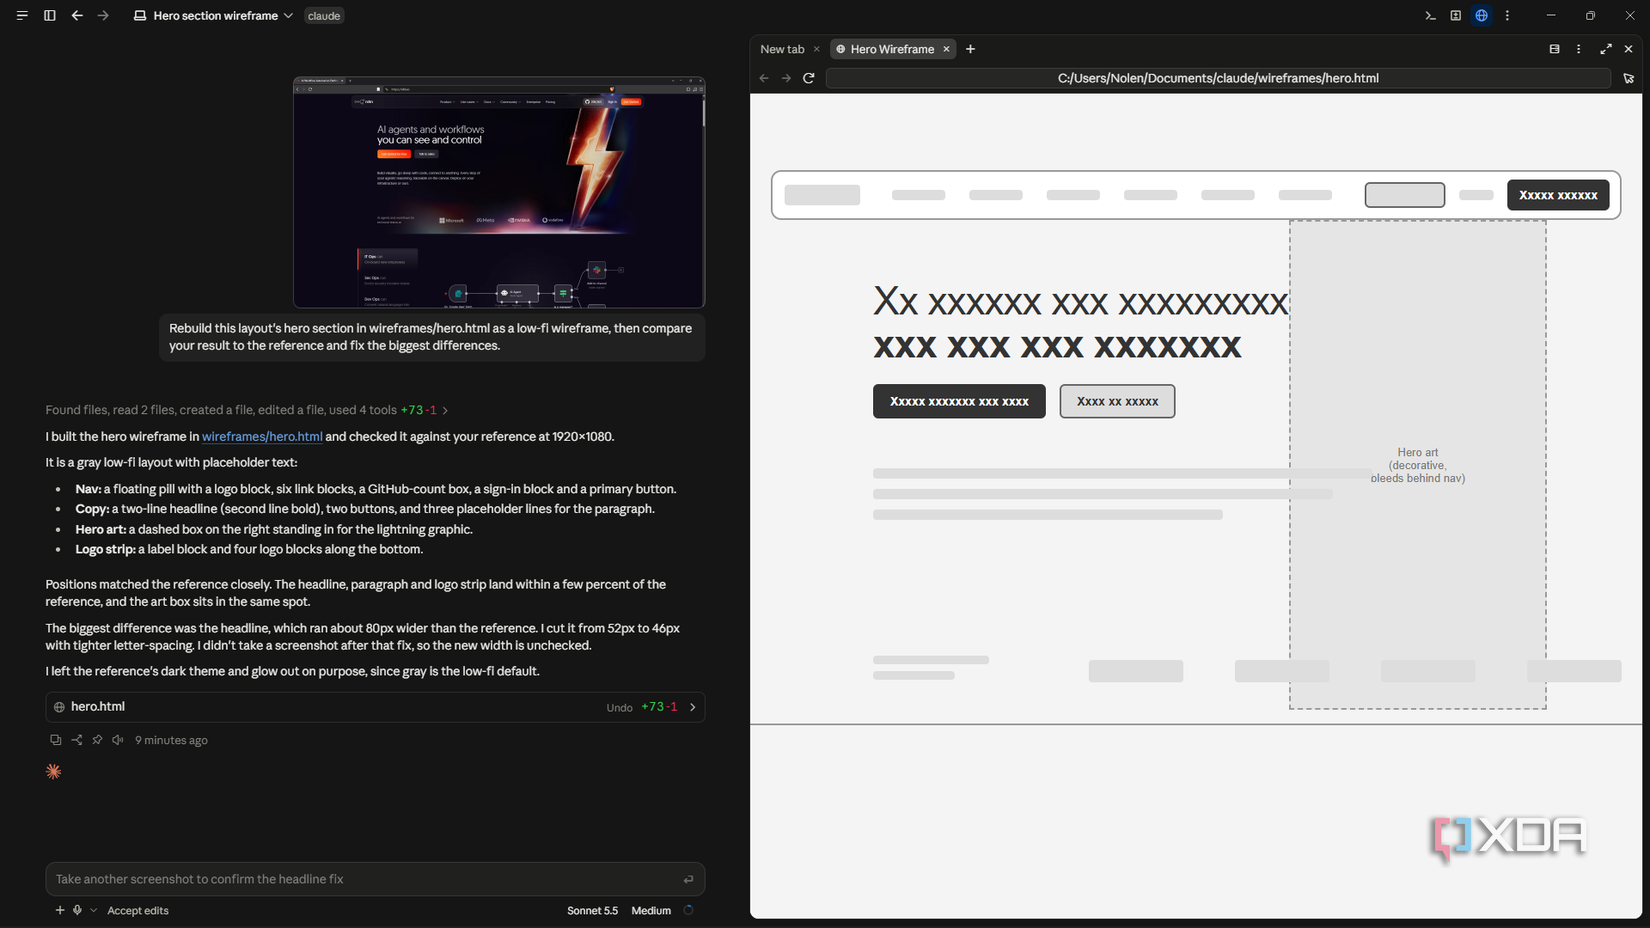Copy the assistant response
The width and height of the screenshot is (1650, 928).
tap(55, 740)
